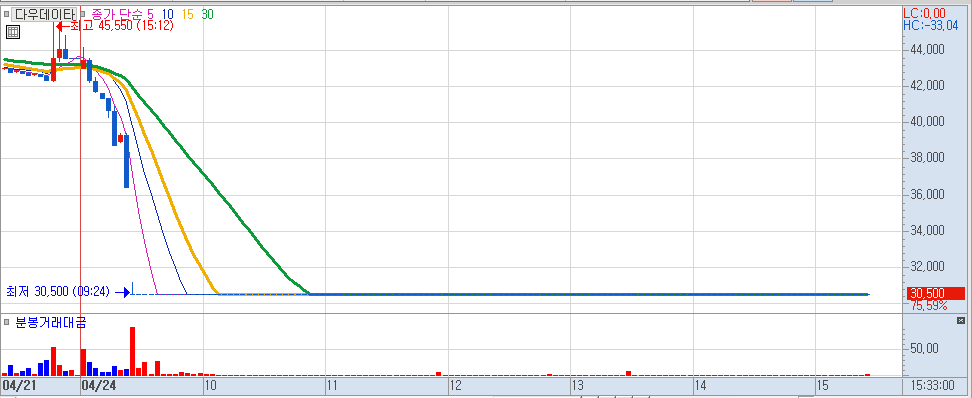Click the hour 15 time axis label
This screenshot has height=398, width=972.
point(822,386)
